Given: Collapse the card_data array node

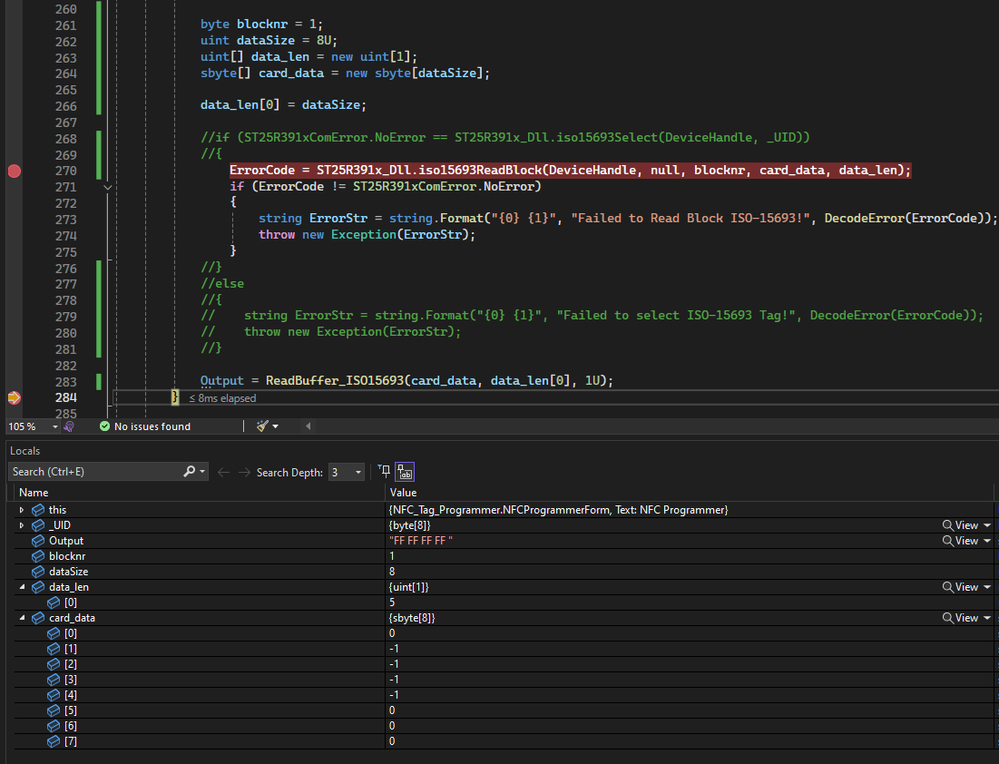Looking at the screenshot, I should tap(22, 618).
